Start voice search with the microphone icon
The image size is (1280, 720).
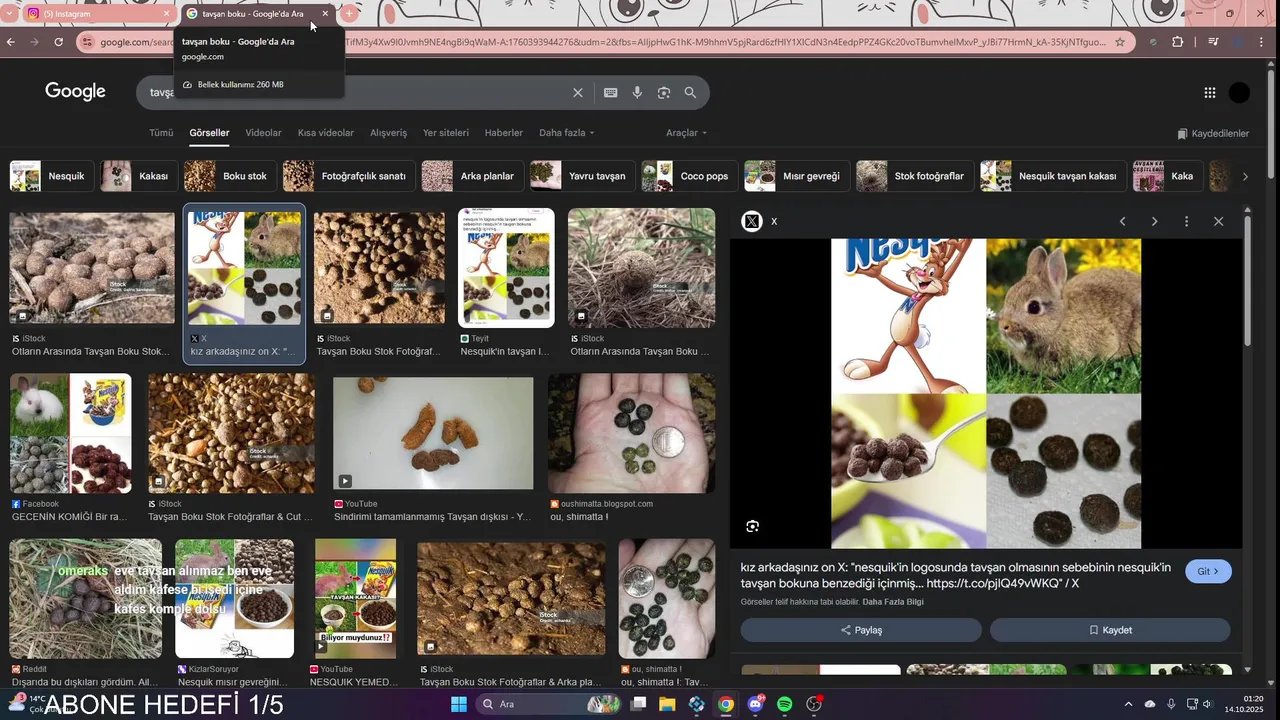(637, 93)
